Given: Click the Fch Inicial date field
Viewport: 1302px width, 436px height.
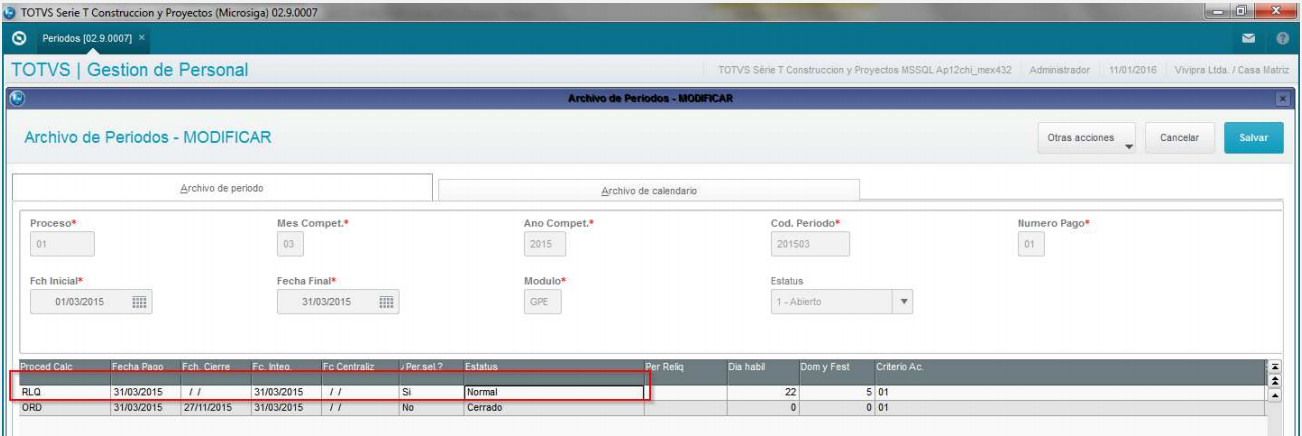Looking at the screenshot, I should 91,302.
